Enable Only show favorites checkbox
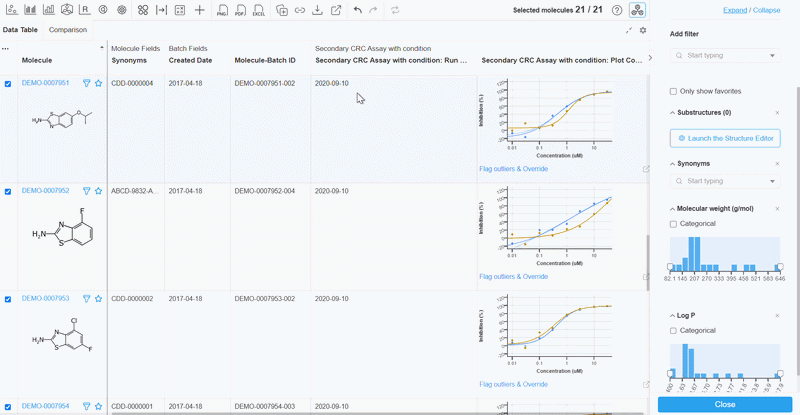The width and height of the screenshot is (800, 415). [x=673, y=91]
